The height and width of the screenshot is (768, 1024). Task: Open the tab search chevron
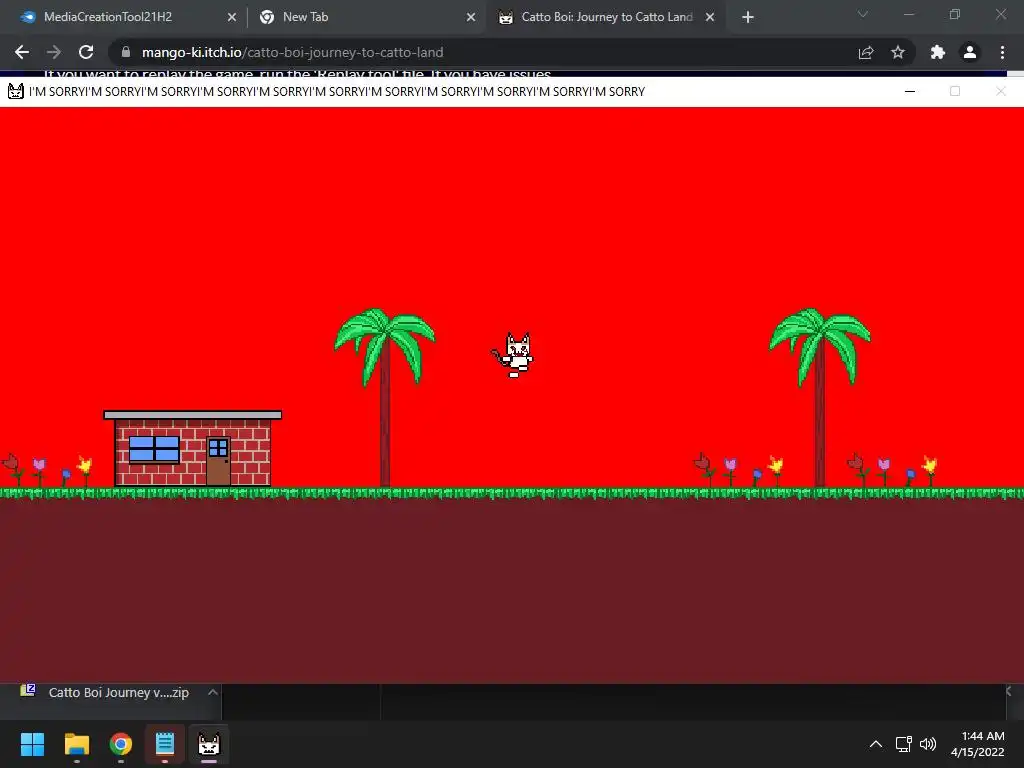pyautogui.click(x=863, y=14)
